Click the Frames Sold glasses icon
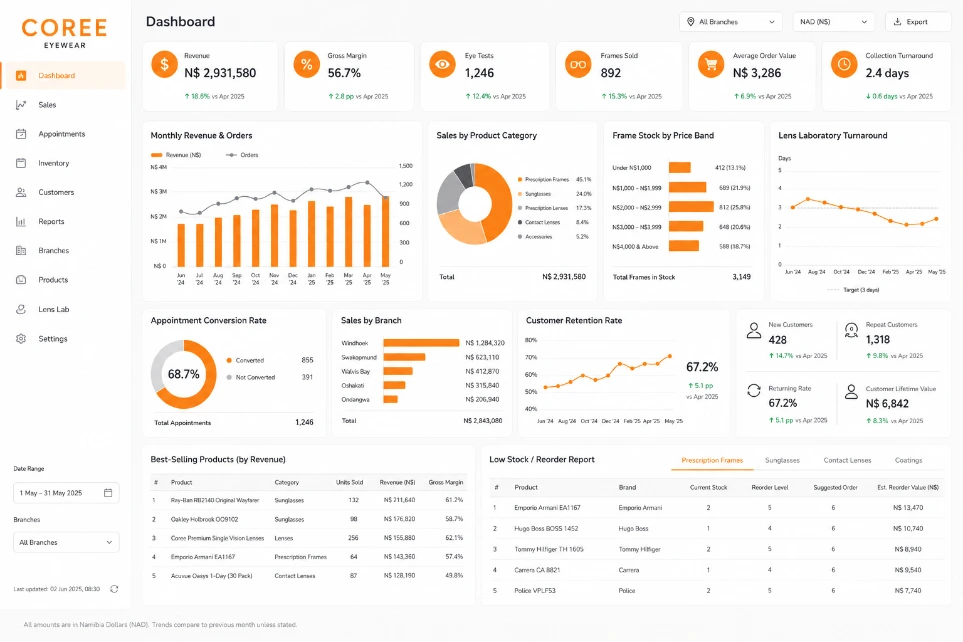Image resolution: width=963 pixels, height=642 pixels. [x=578, y=65]
